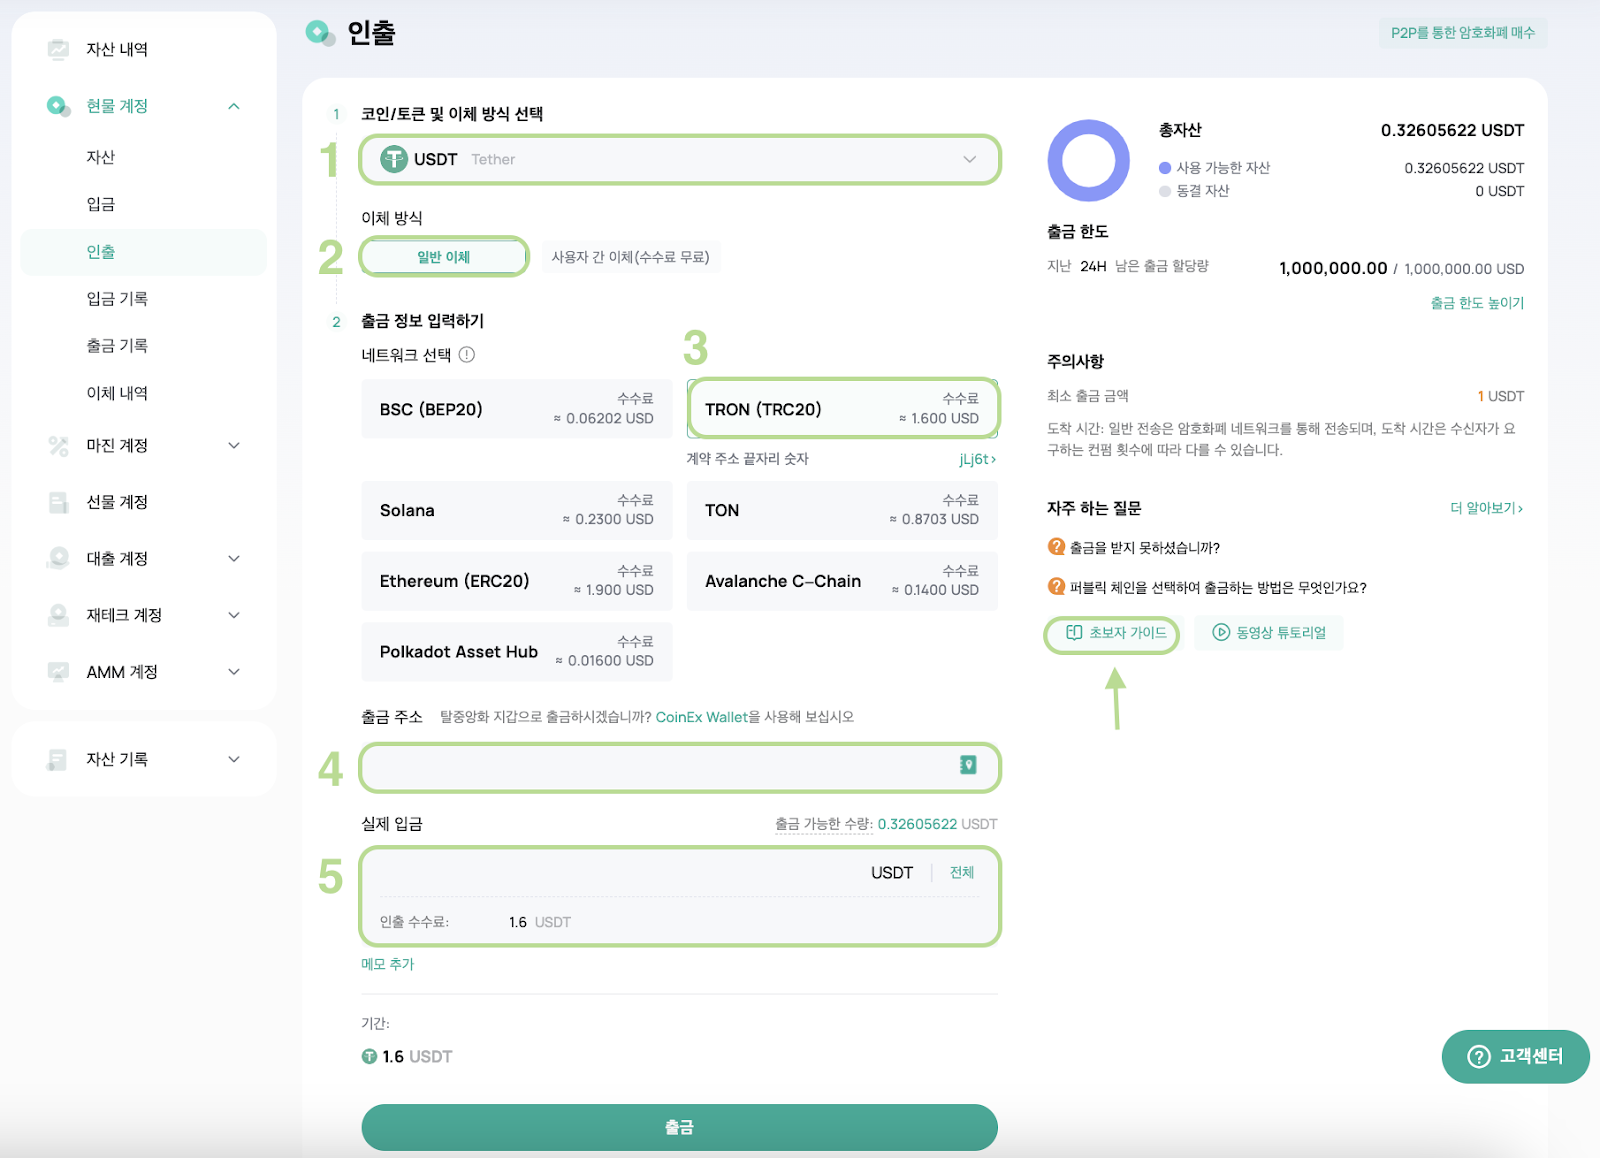Select 사용자 간 이체(수수료 무료) transfer option
1600x1158 pixels.
(630, 257)
